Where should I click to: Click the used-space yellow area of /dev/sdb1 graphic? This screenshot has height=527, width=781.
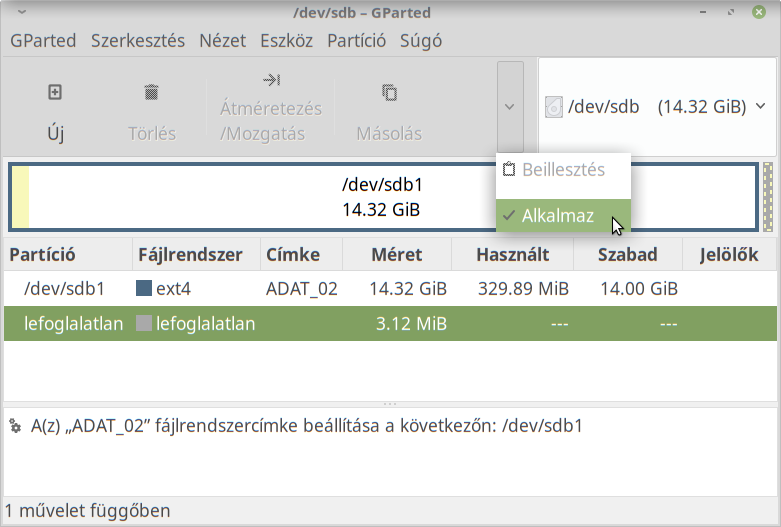point(20,197)
